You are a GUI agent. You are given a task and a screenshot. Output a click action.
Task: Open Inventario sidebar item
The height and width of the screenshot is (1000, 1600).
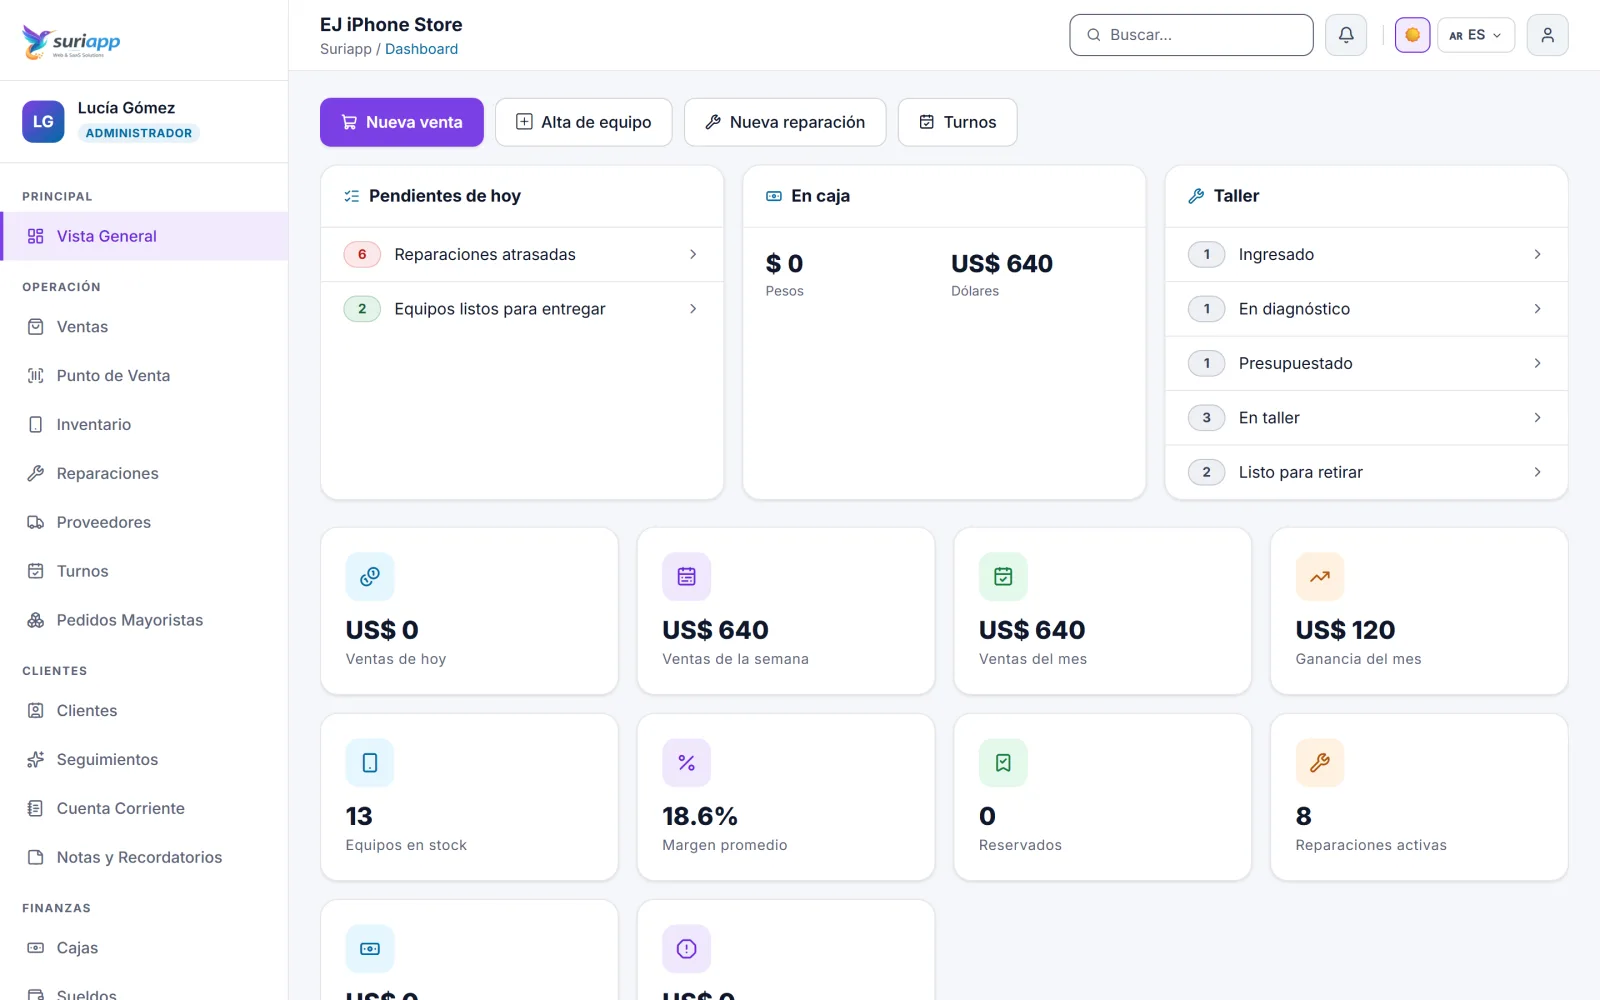[x=144, y=425]
